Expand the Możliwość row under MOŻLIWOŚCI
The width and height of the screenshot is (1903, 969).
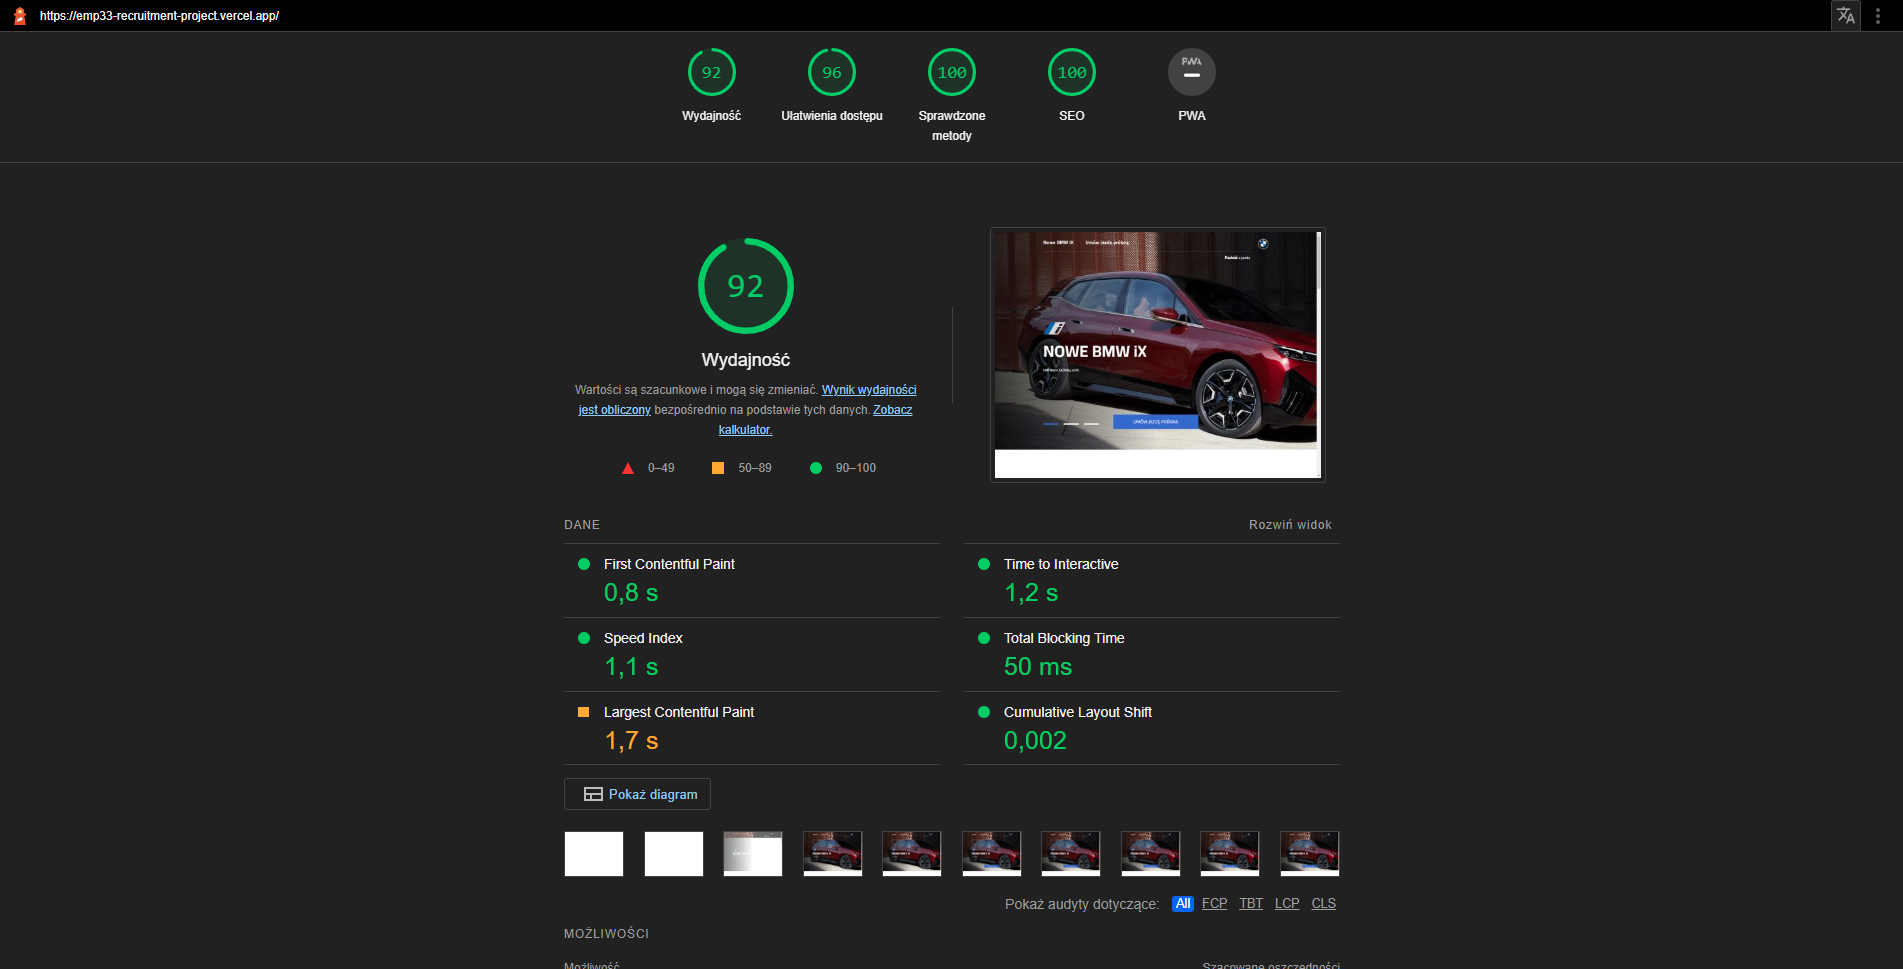[x=591, y=964]
